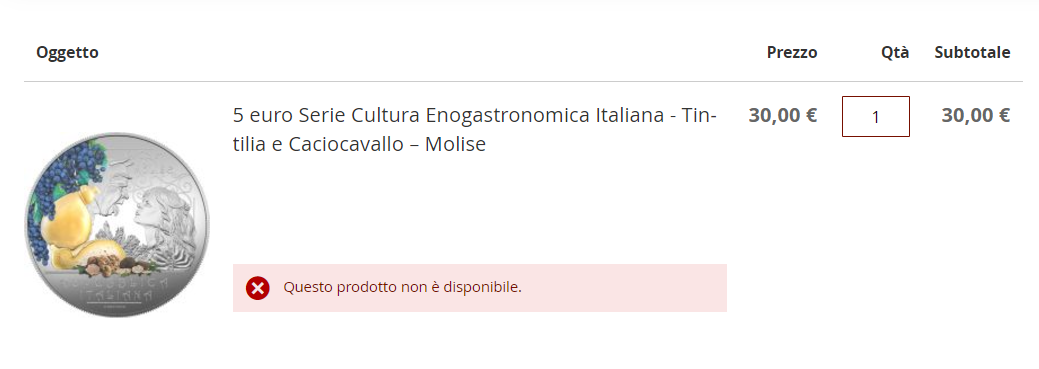Open the coin product thumbnail
Screen dimensions: 1039x369
(117, 224)
